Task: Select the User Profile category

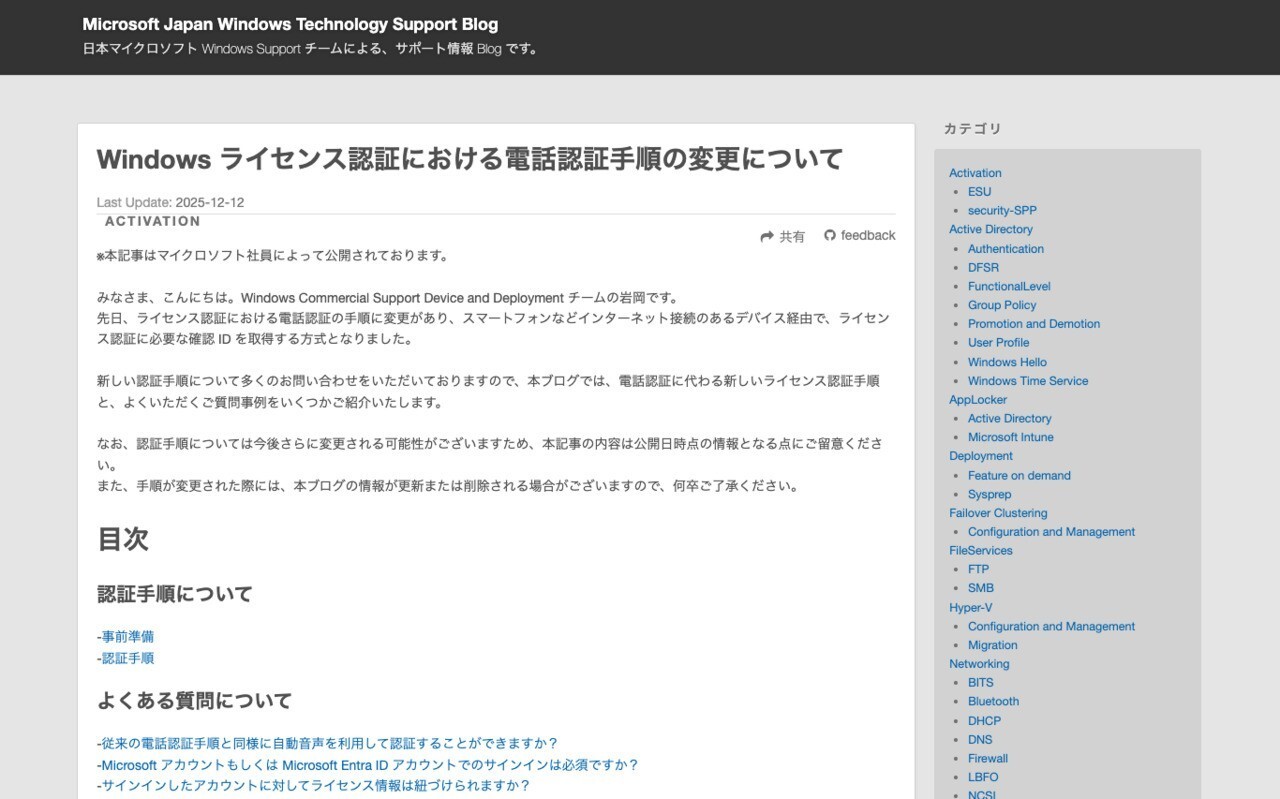Action: pyautogui.click(x=998, y=342)
